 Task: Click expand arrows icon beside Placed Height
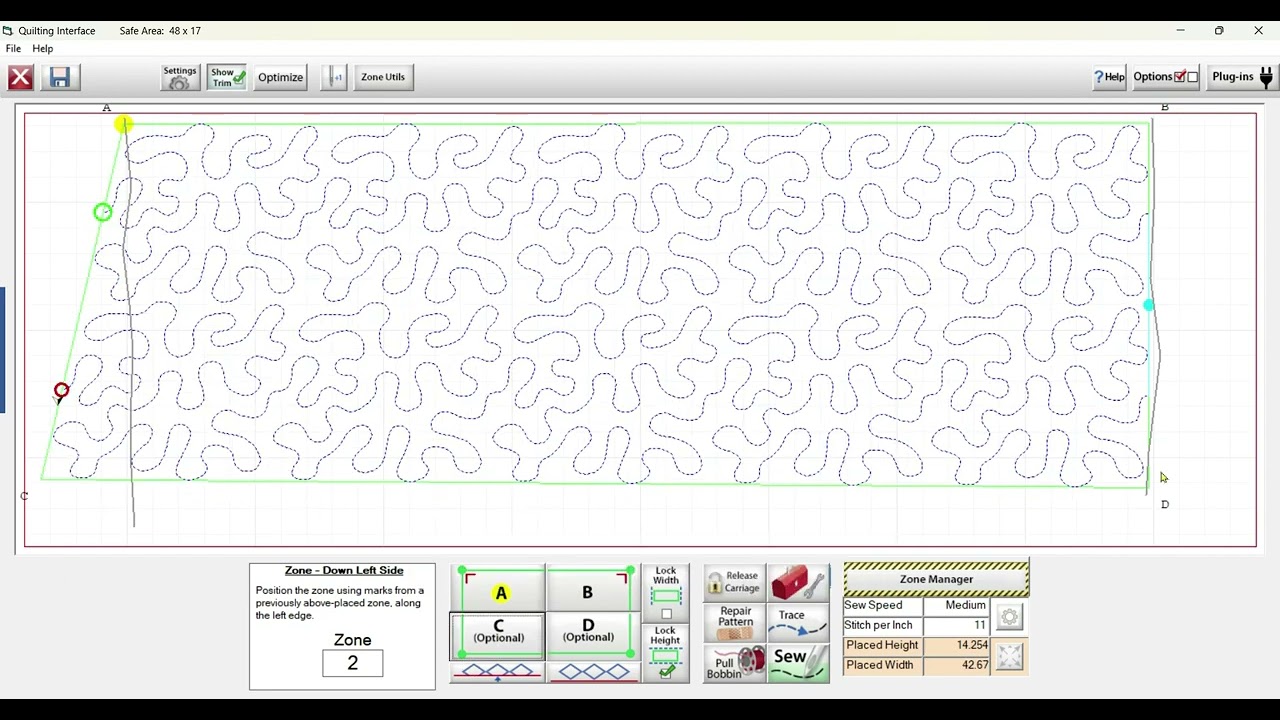[1009, 657]
